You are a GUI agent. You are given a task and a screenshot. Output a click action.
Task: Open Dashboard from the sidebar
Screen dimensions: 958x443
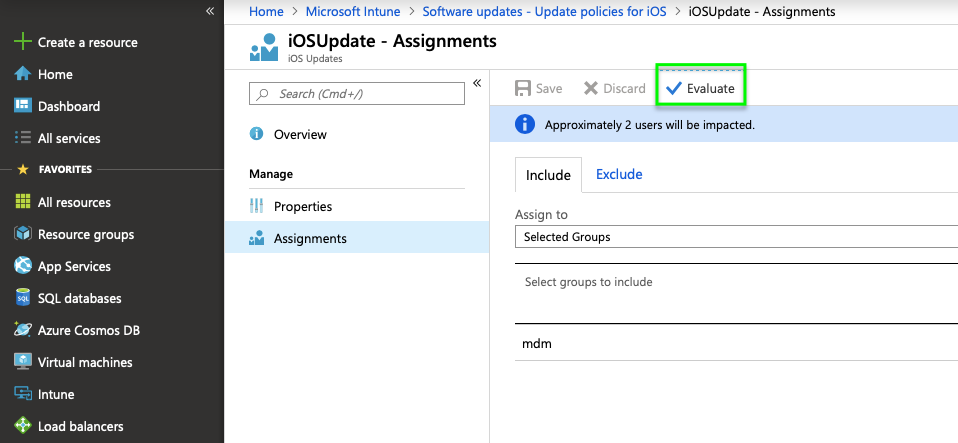(x=68, y=106)
